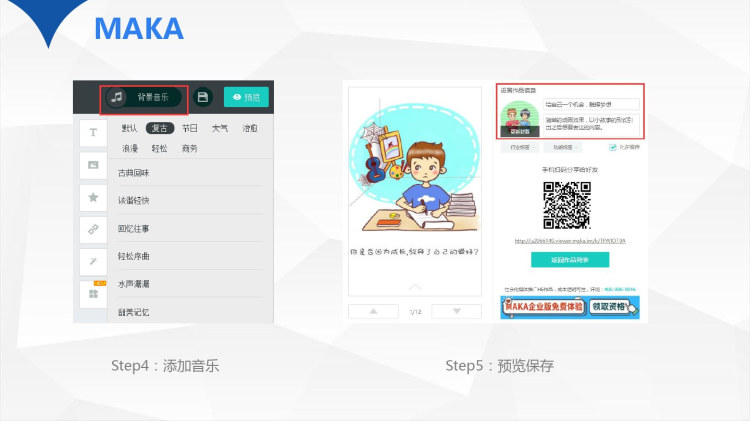
Task: Select the star shapes tool icon
Action: (93, 198)
